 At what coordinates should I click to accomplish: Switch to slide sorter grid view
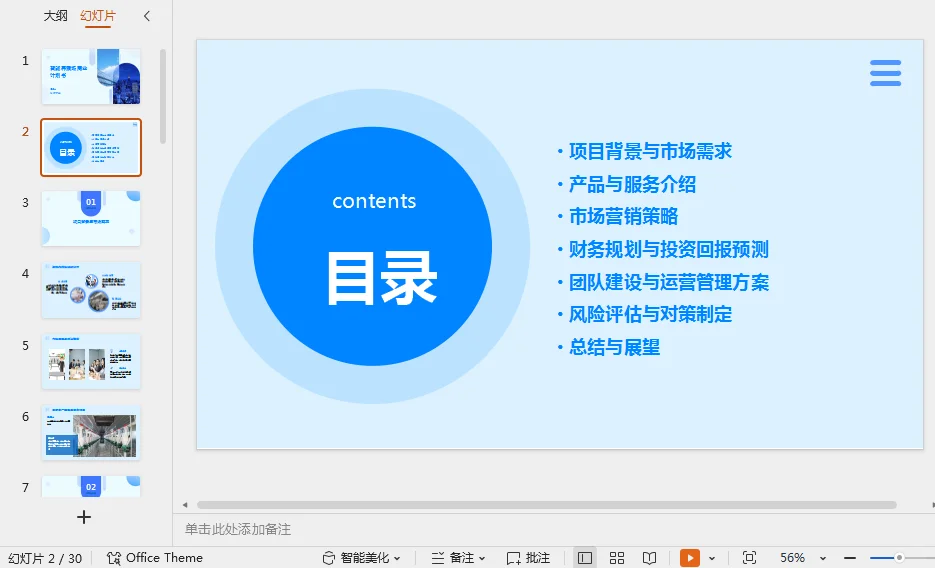tap(617, 558)
